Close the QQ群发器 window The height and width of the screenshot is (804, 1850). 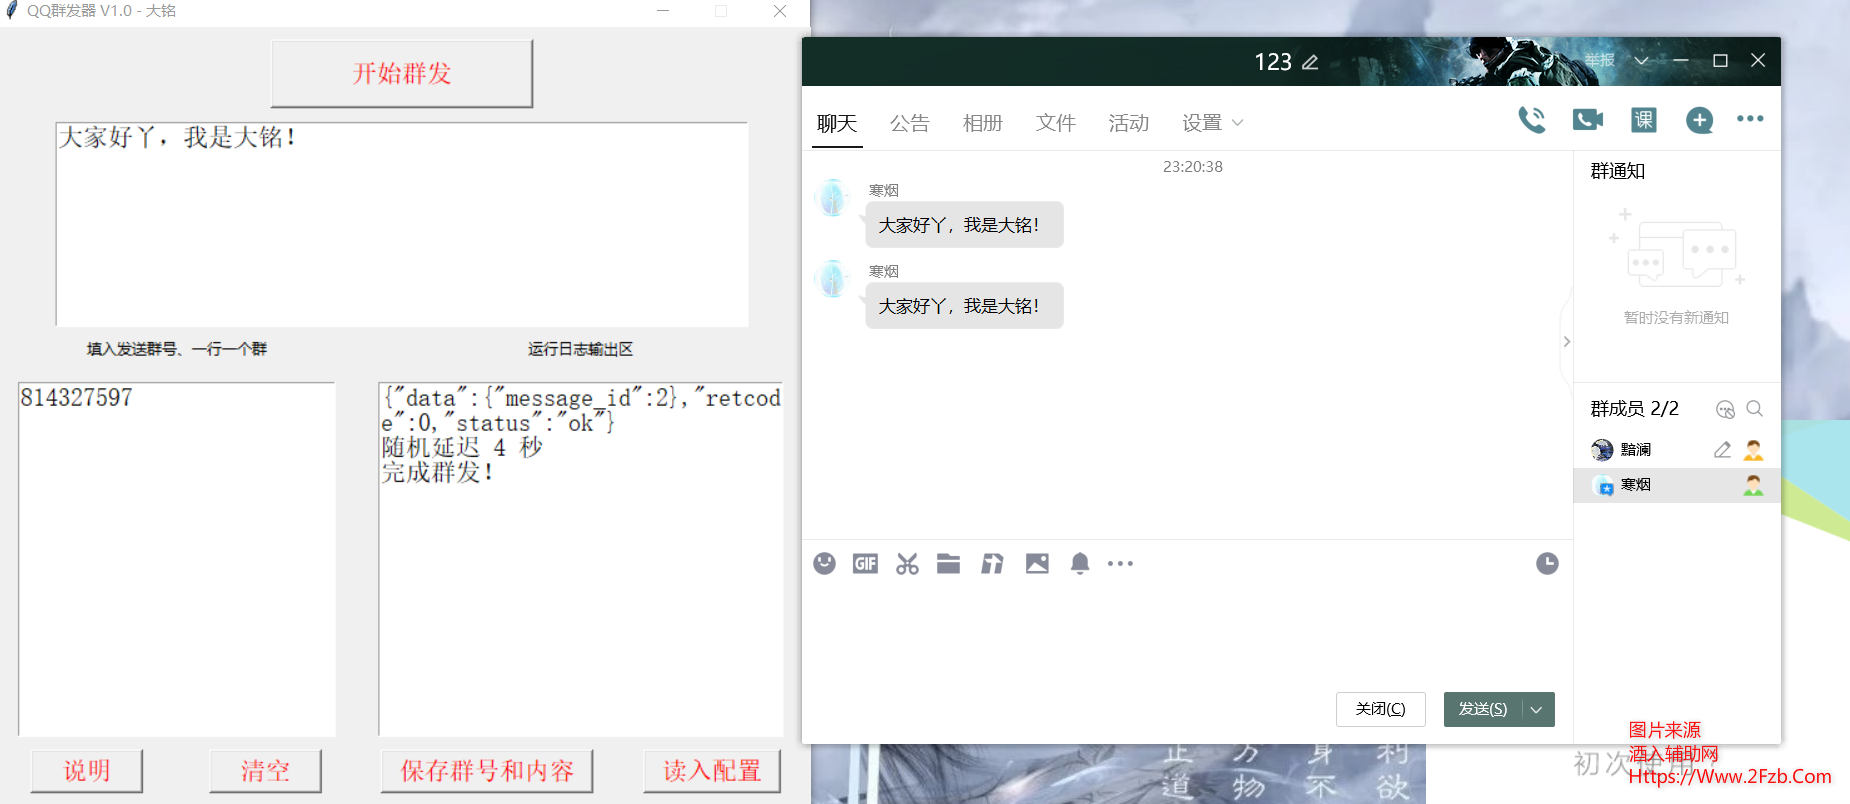tap(780, 11)
